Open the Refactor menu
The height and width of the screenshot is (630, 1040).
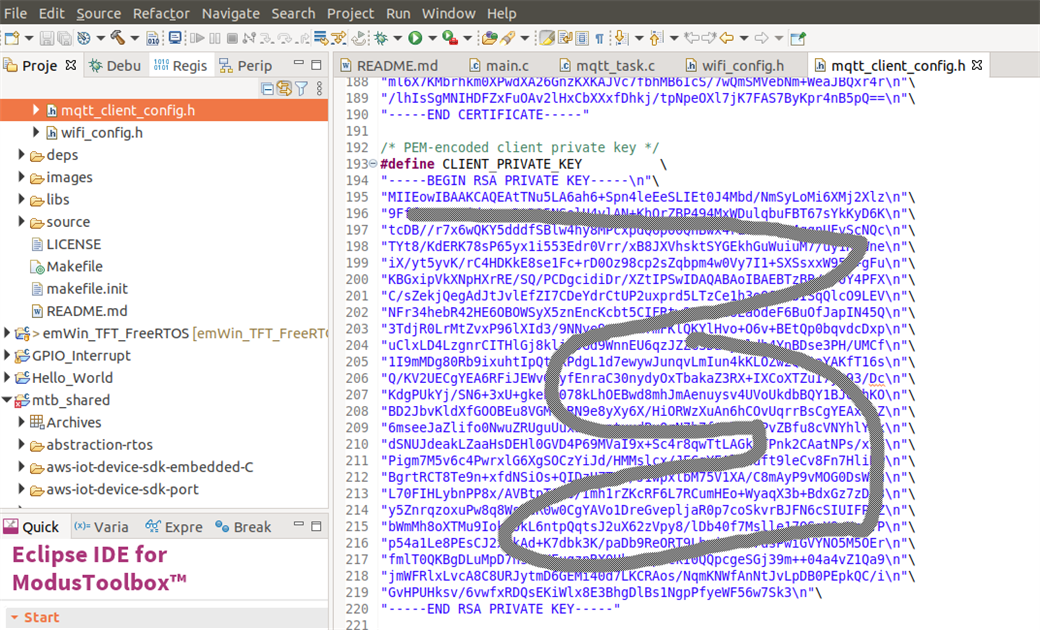(161, 13)
